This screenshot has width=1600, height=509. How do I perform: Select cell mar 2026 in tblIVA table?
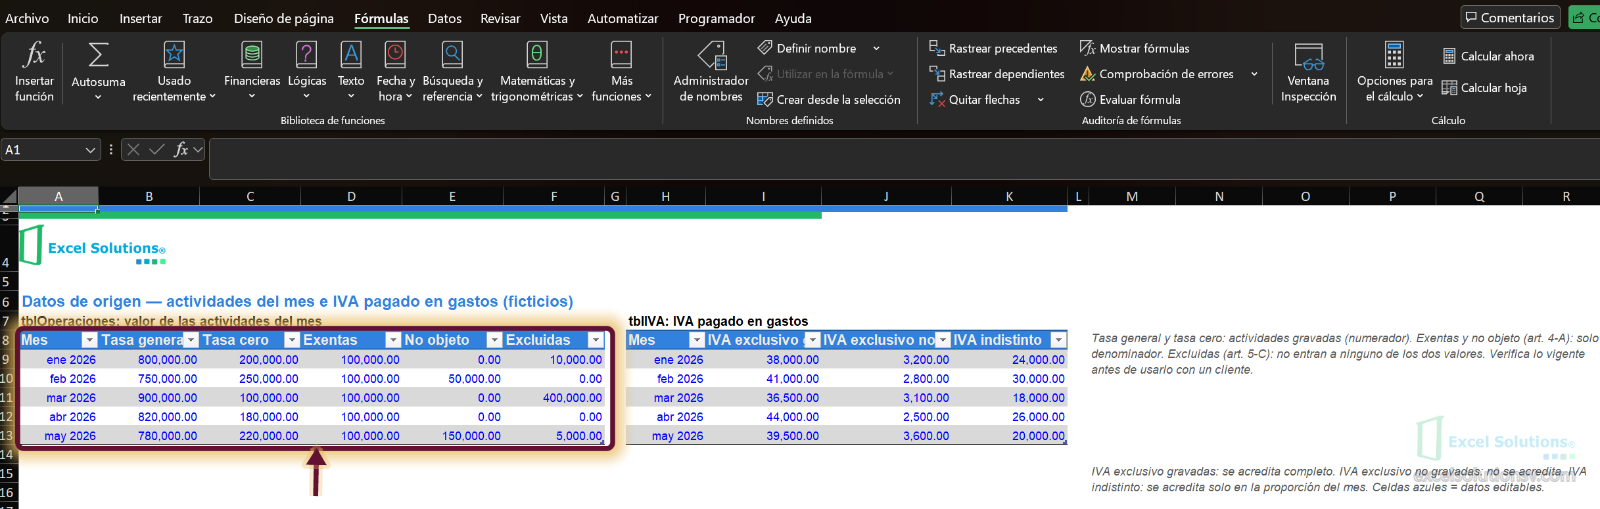coord(665,398)
